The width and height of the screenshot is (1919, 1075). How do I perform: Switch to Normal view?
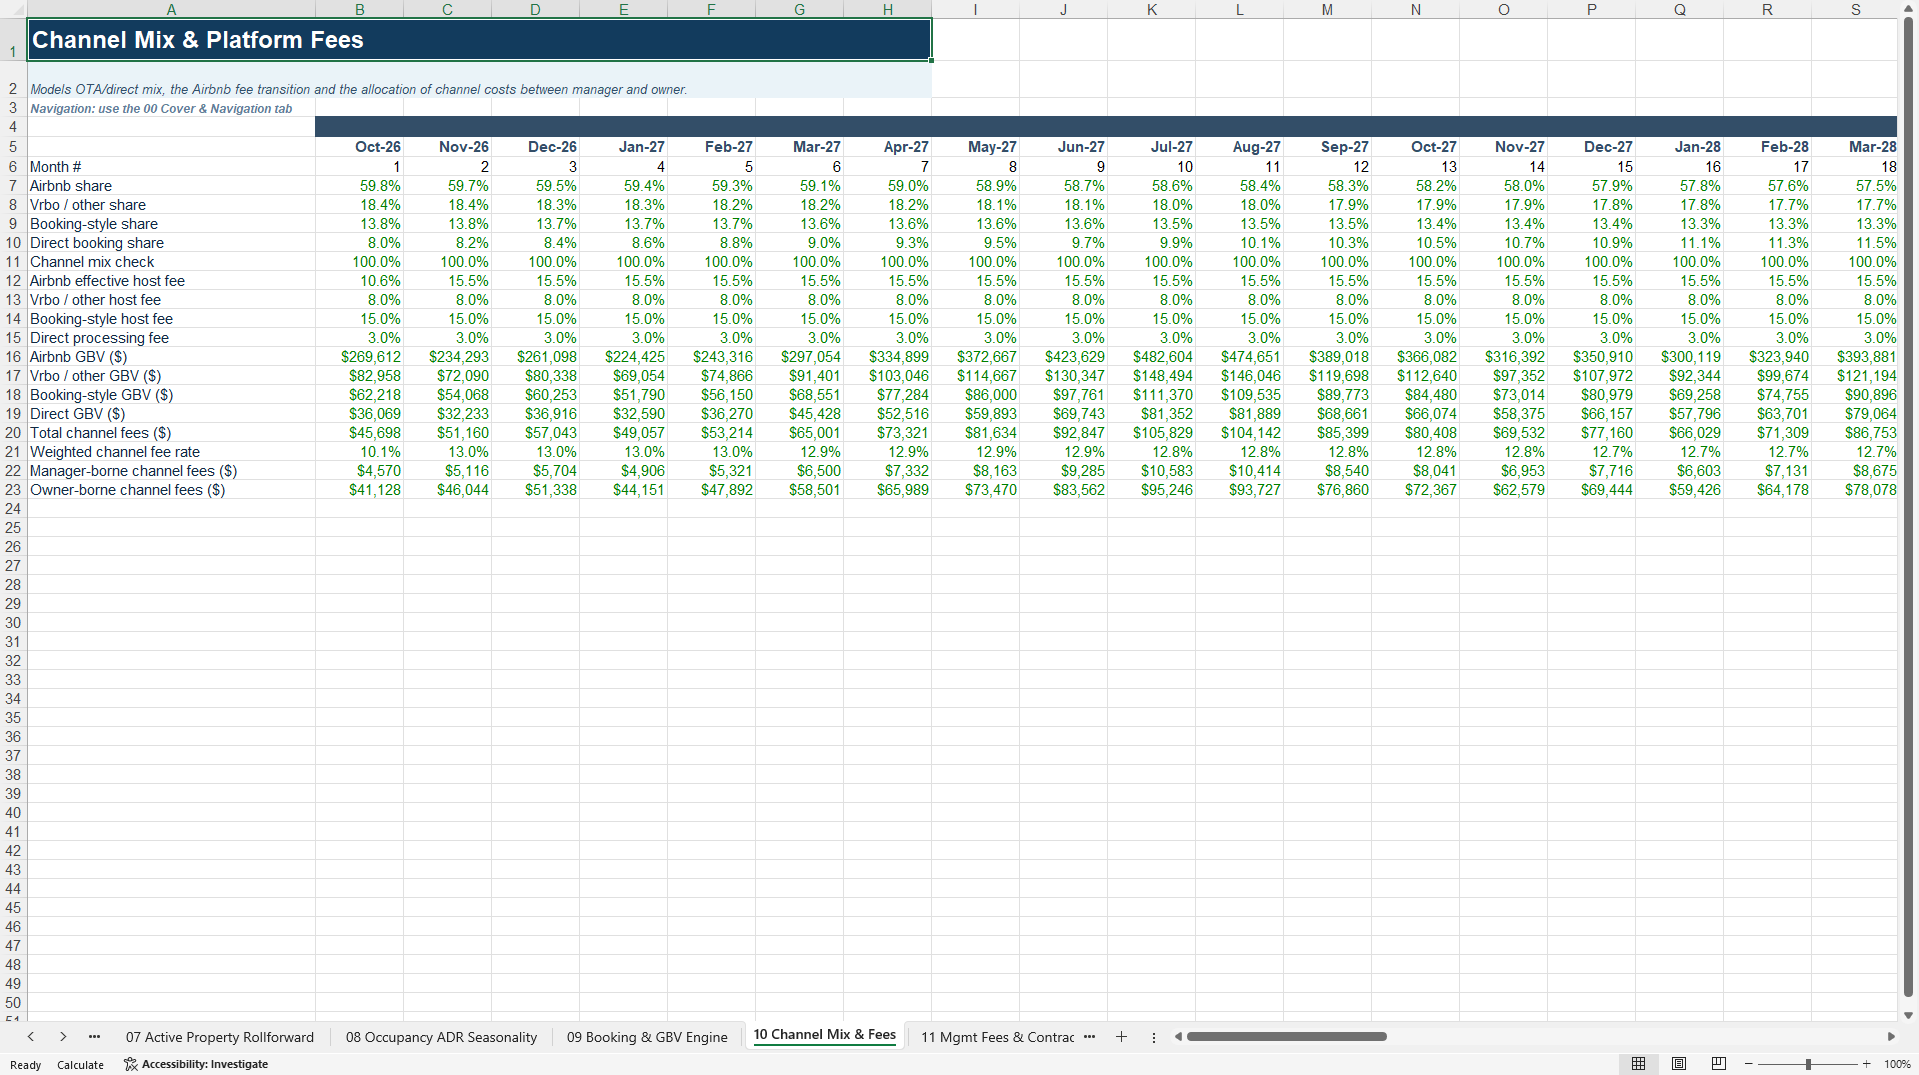tap(1638, 1064)
